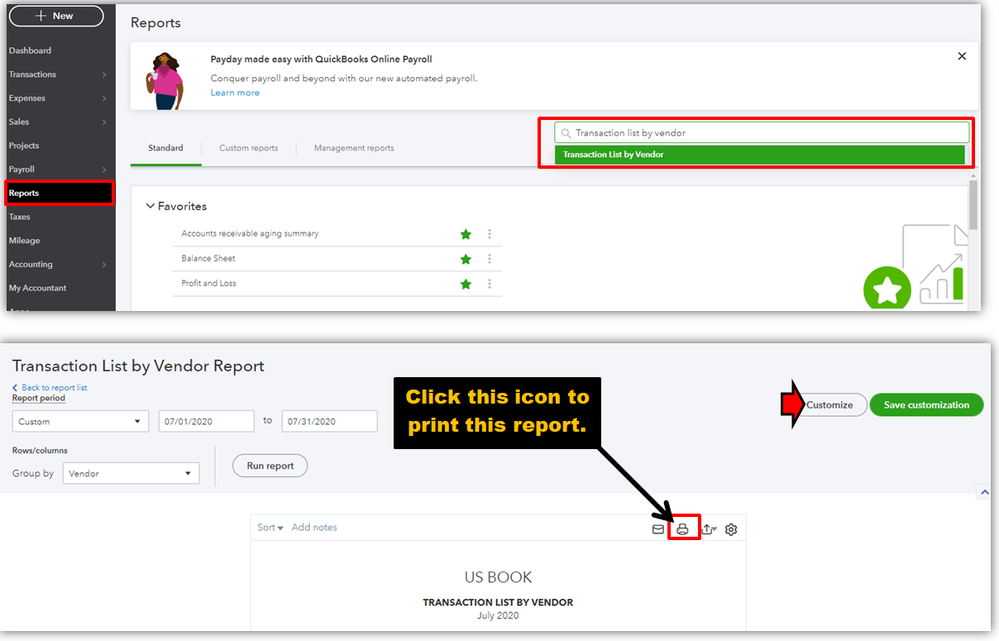The image size is (999, 641).
Task: Open the Profit and Loss report
Action: pos(208,284)
